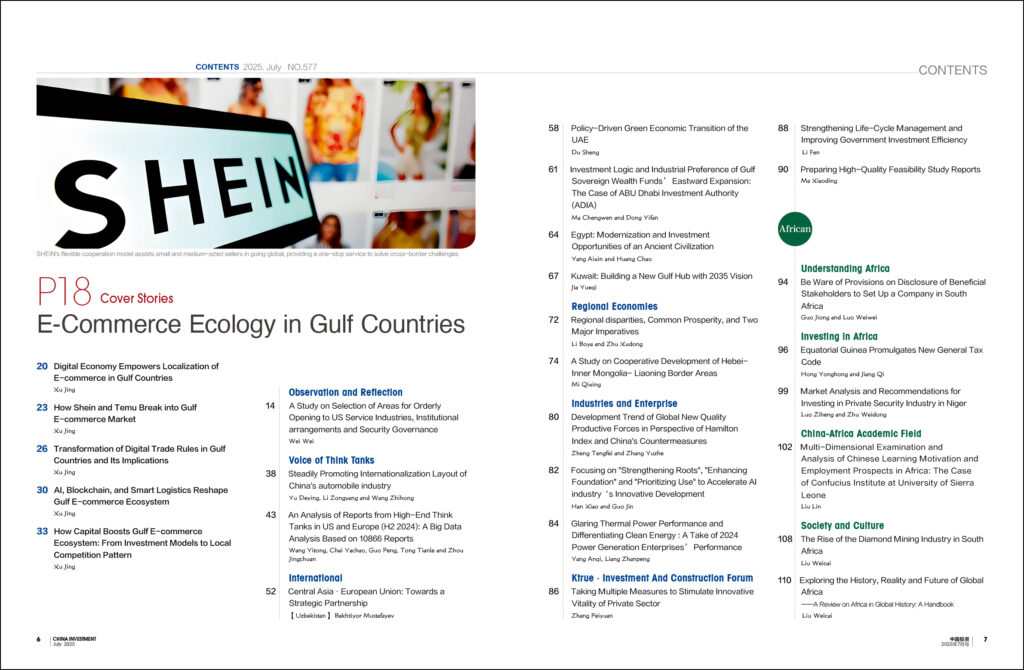Click the green African circle badge
Screen dimensions: 1024x670
795,229
